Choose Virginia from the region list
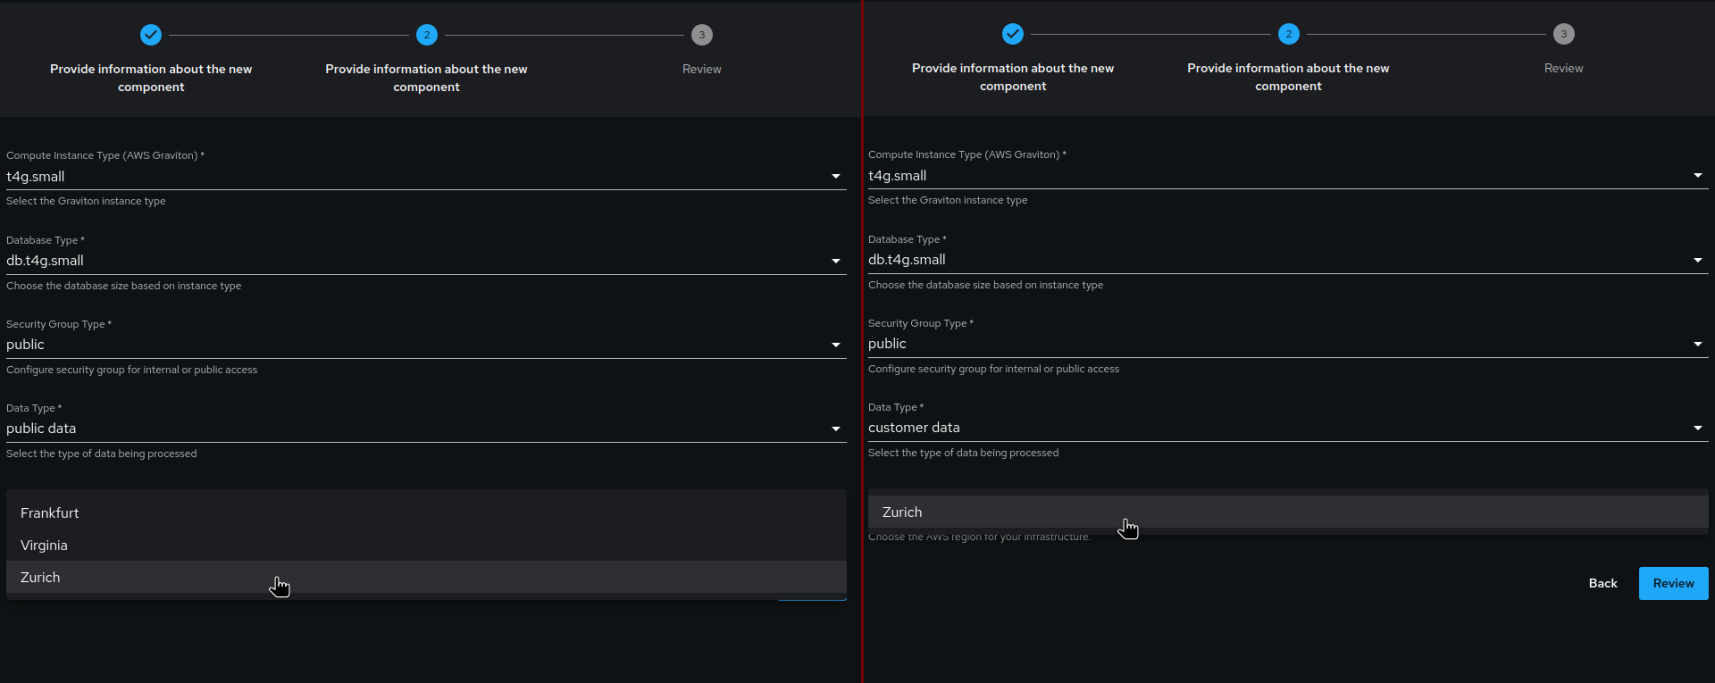Screen dimensions: 1715x683 [44, 545]
